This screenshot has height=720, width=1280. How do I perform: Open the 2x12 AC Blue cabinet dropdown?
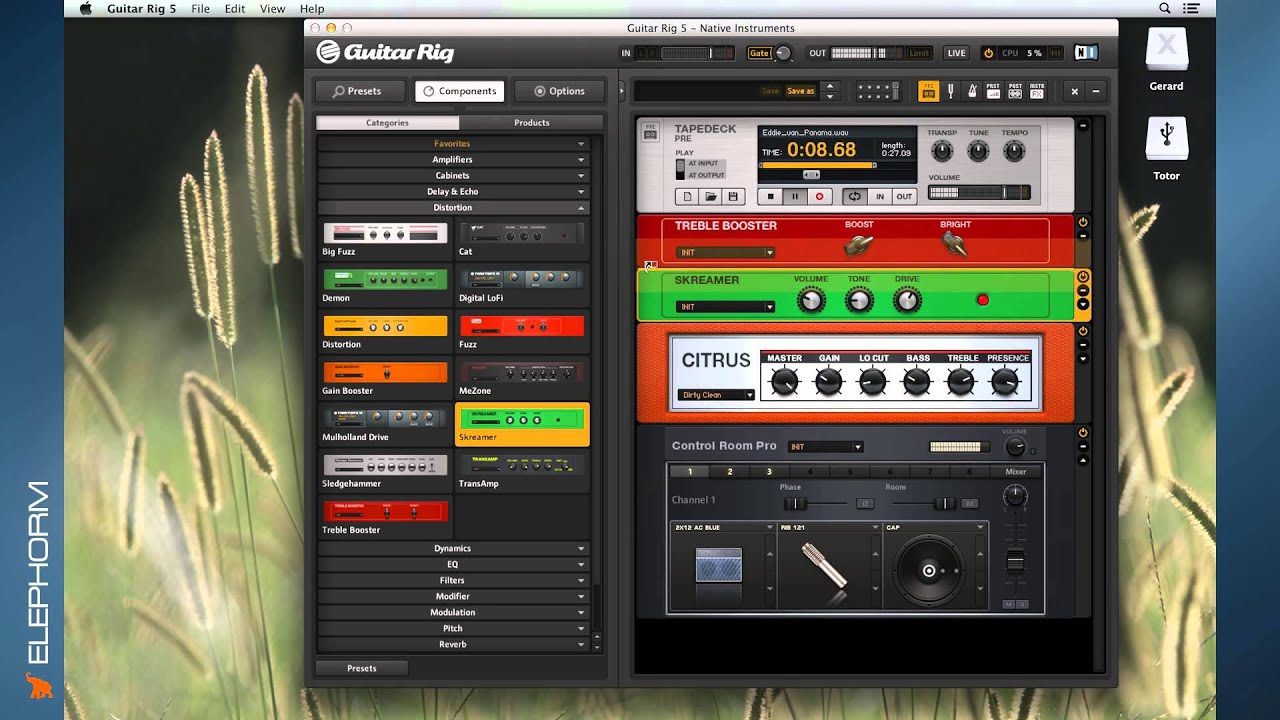(723, 527)
